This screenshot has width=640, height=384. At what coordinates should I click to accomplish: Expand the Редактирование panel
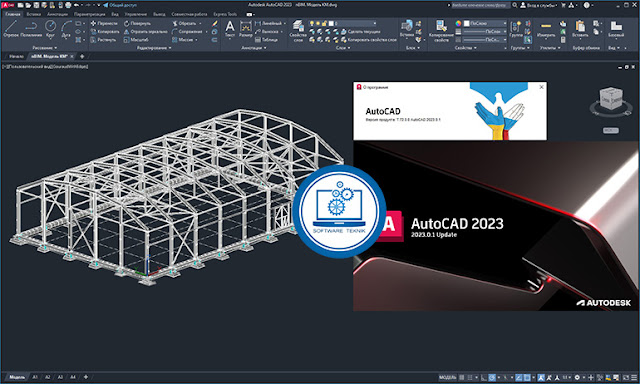[154, 48]
